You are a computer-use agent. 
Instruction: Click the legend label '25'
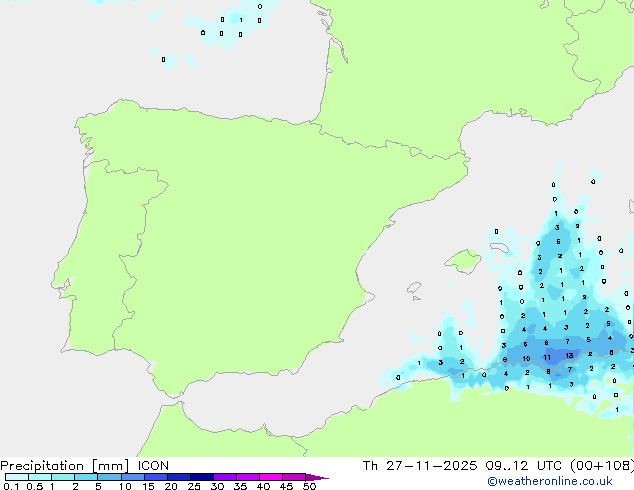(194, 486)
